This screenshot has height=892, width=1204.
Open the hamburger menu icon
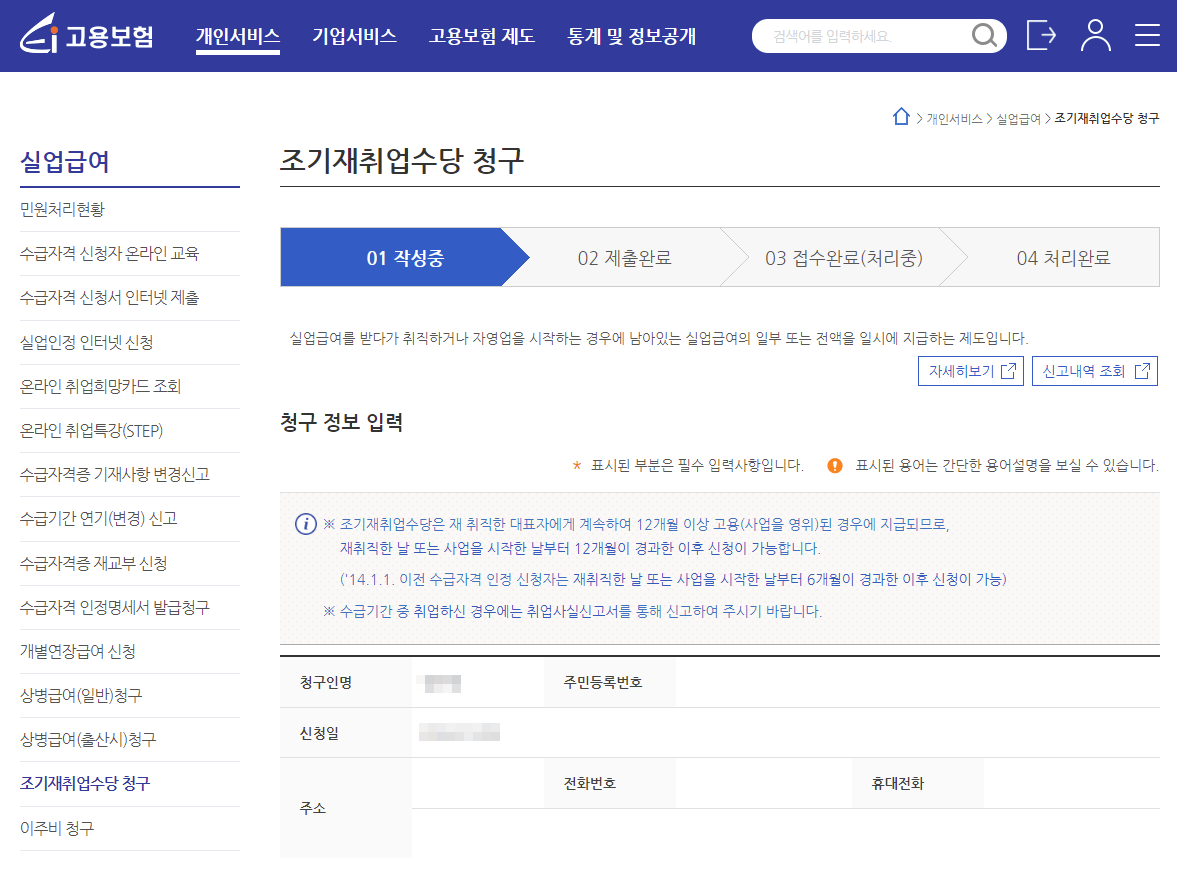1147,35
